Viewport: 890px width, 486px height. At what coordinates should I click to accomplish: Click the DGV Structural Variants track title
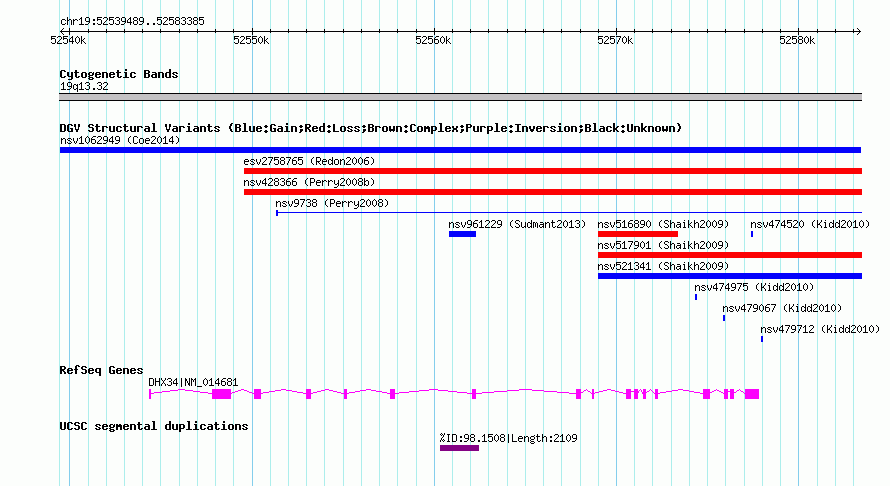tap(371, 128)
